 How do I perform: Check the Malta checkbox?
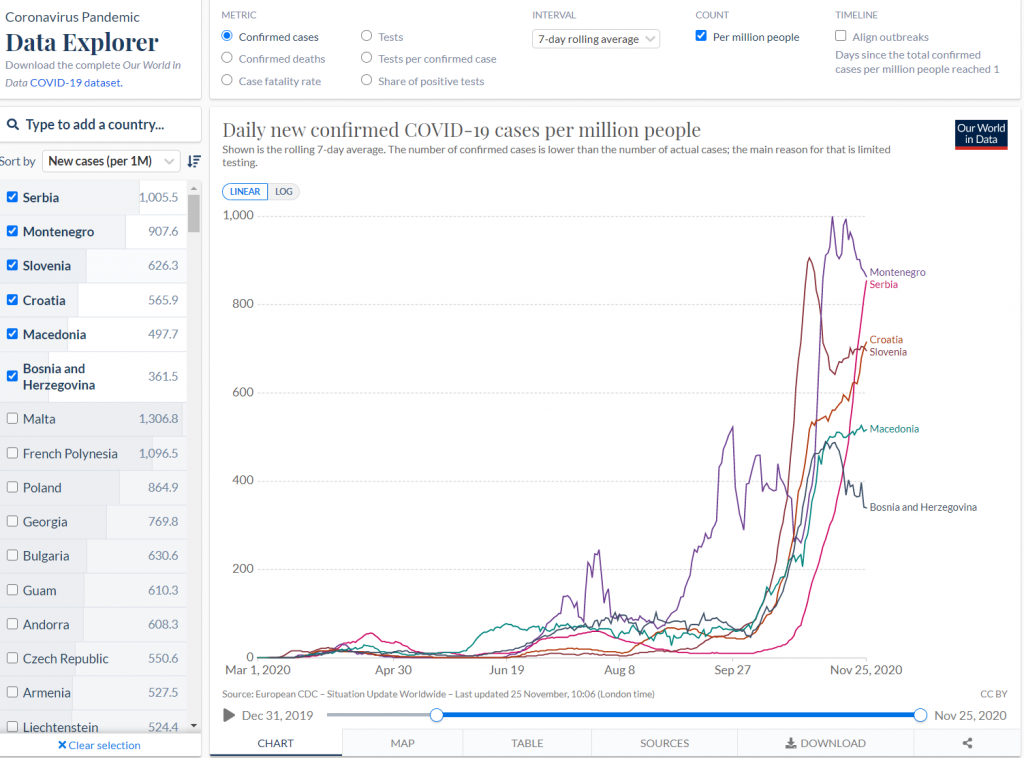(12, 418)
